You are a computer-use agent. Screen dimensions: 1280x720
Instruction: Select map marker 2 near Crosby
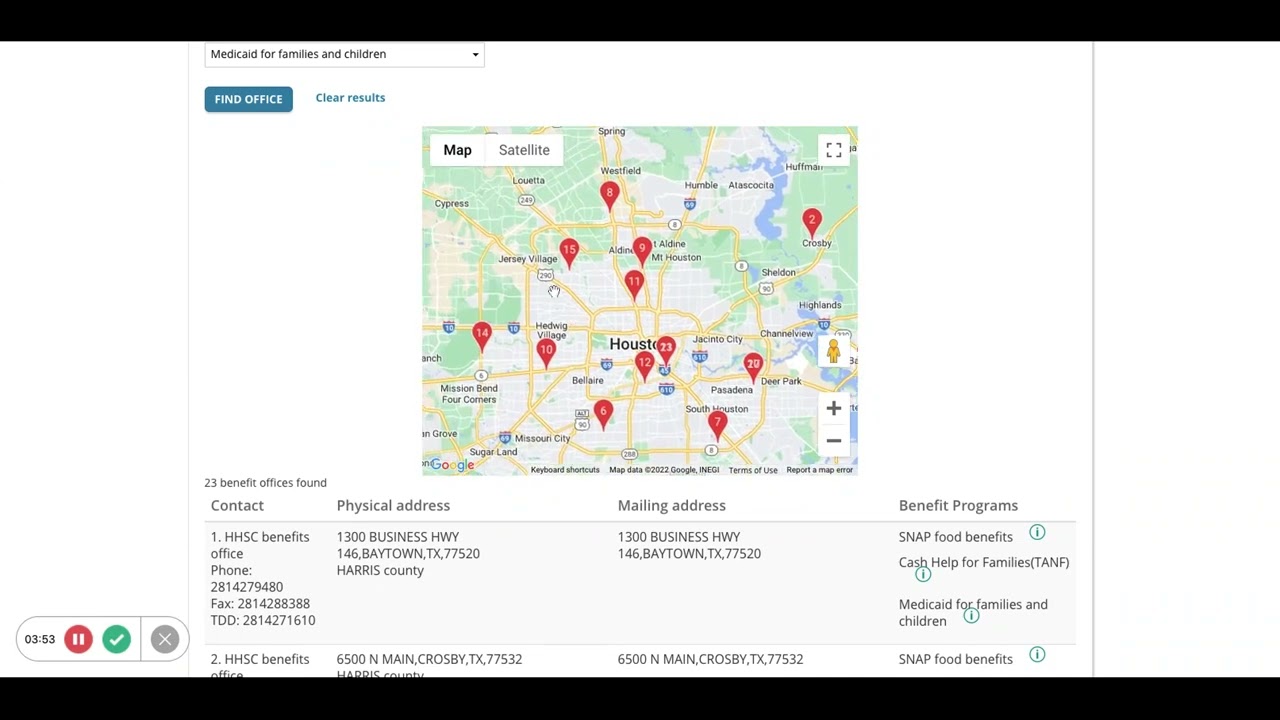click(812, 221)
